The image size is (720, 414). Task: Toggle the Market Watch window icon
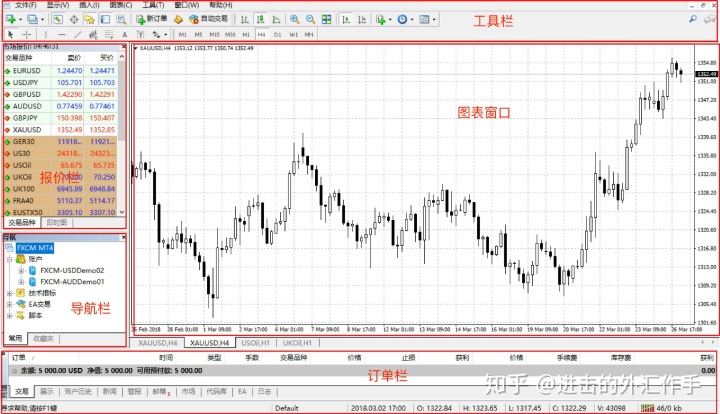click(x=57, y=19)
